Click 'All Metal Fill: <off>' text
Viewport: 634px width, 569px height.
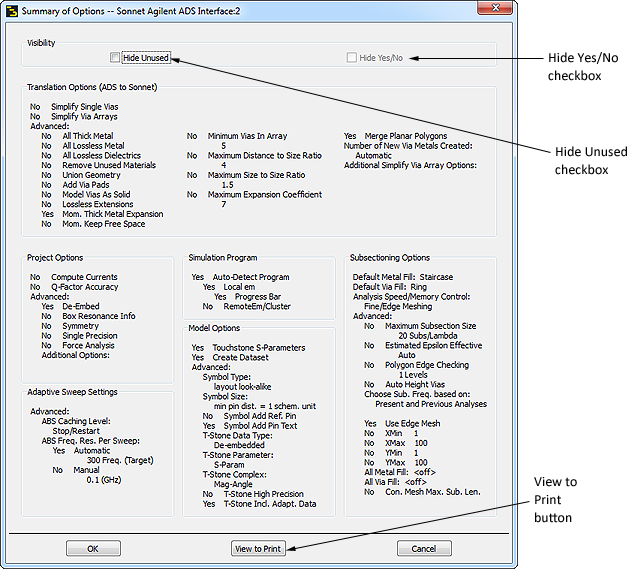[400, 472]
